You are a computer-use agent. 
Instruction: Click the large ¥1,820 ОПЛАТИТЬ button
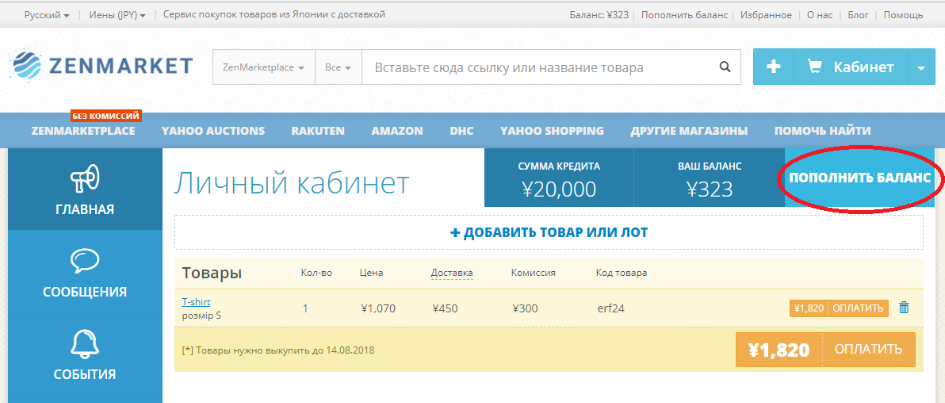[x=826, y=349]
